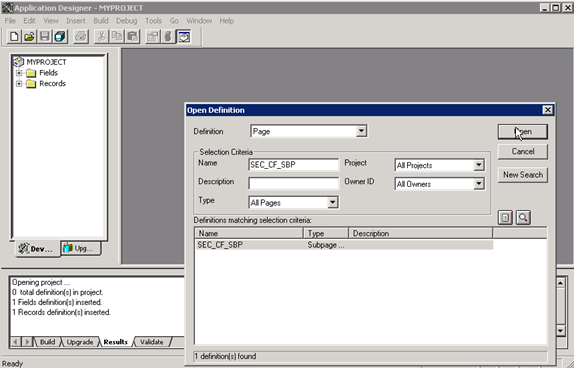574x368 pixels.
Task: Click the Cut scissors toolbar icon
Action: 101,37
